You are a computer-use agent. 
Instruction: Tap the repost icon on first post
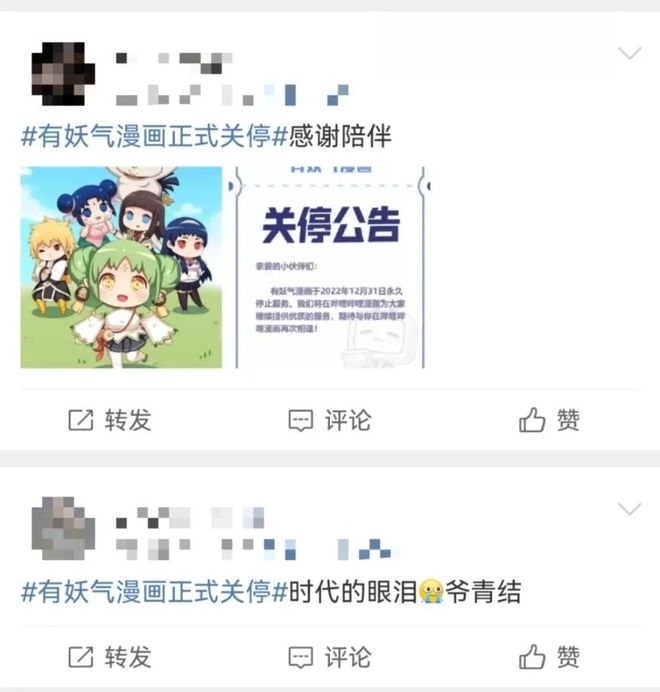click(81, 420)
